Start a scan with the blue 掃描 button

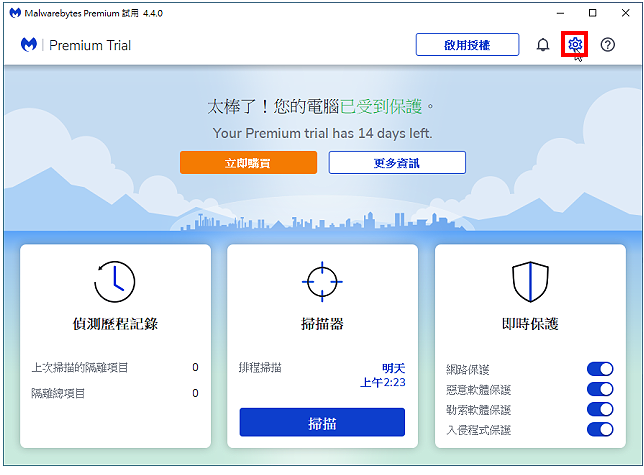click(322, 422)
